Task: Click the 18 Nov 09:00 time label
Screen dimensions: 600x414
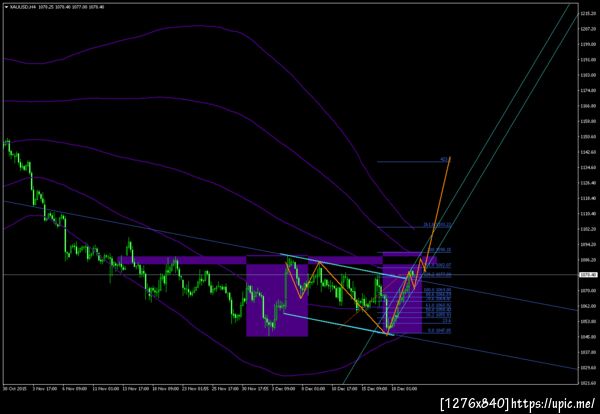Action: click(x=166, y=389)
